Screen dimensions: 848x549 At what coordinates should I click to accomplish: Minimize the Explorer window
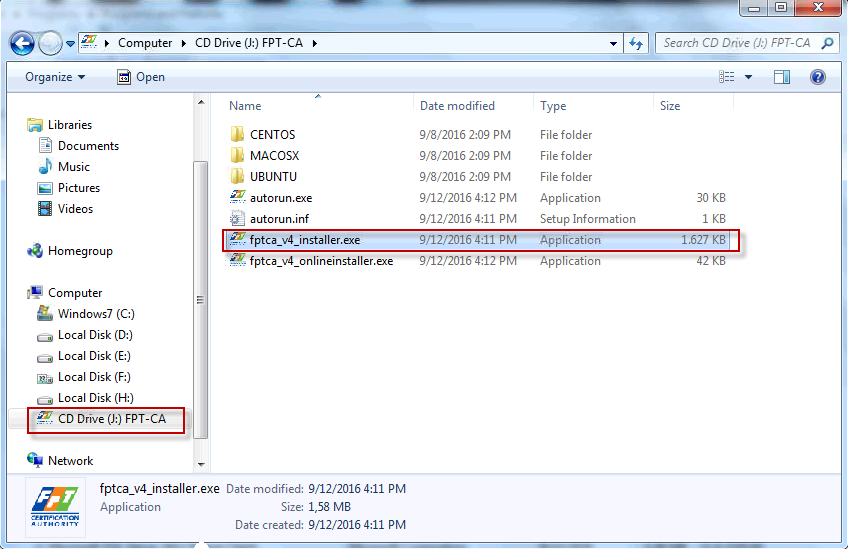tap(754, 8)
